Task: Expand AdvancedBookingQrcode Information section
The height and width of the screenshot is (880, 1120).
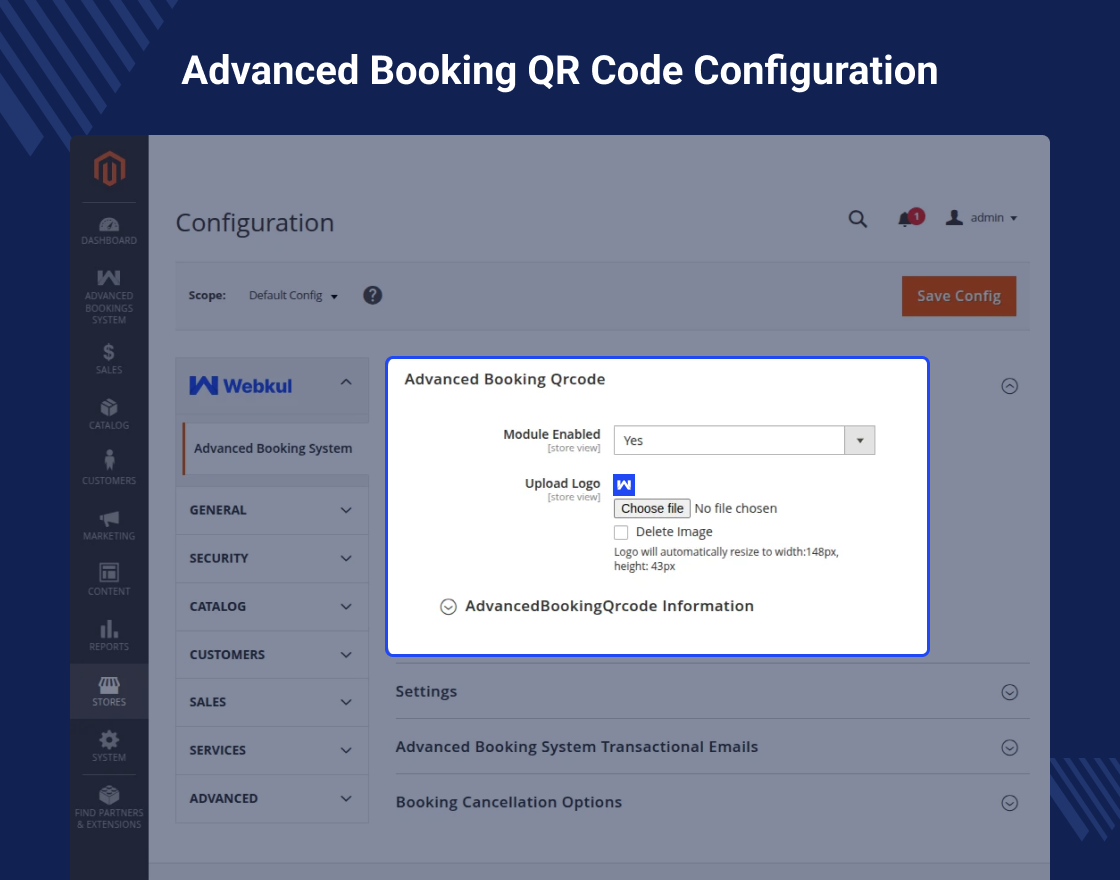Action: point(596,606)
